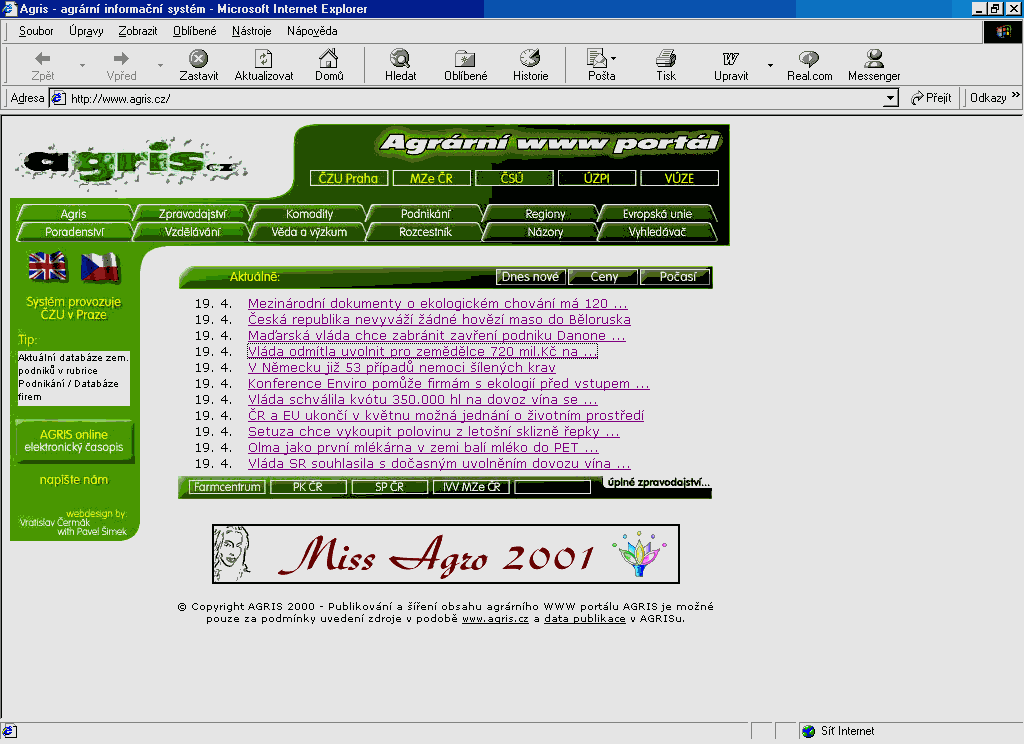Click the Upravit edit toolbar icon

(x=731, y=65)
